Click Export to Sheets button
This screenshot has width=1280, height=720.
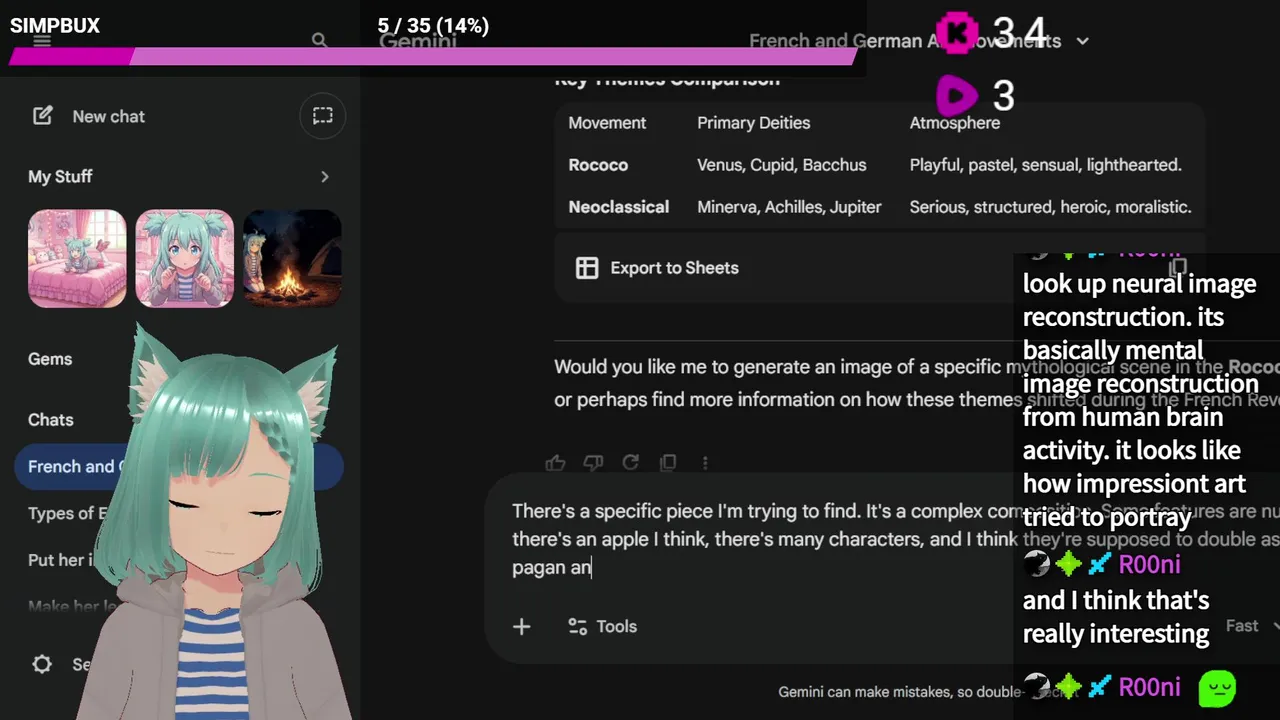pyautogui.click(x=656, y=268)
